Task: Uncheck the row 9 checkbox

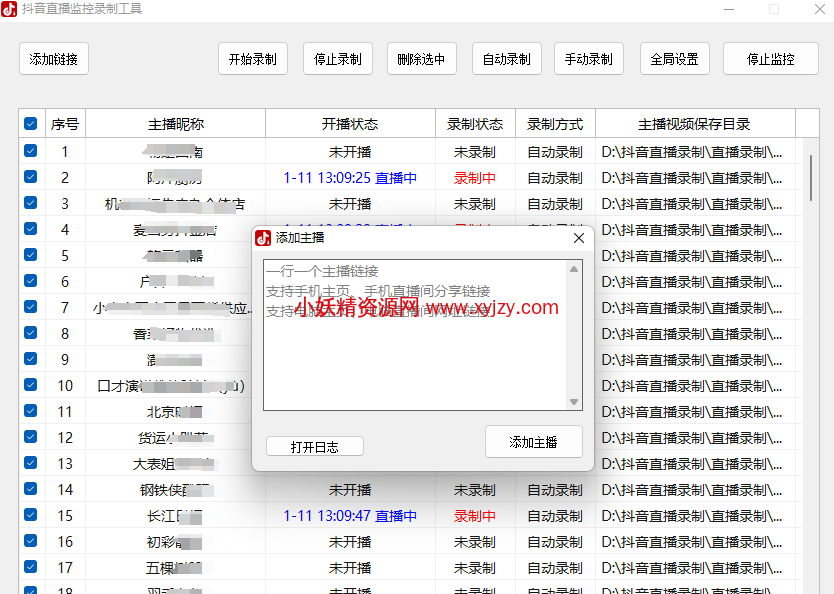Action: pyautogui.click(x=31, y=359)
